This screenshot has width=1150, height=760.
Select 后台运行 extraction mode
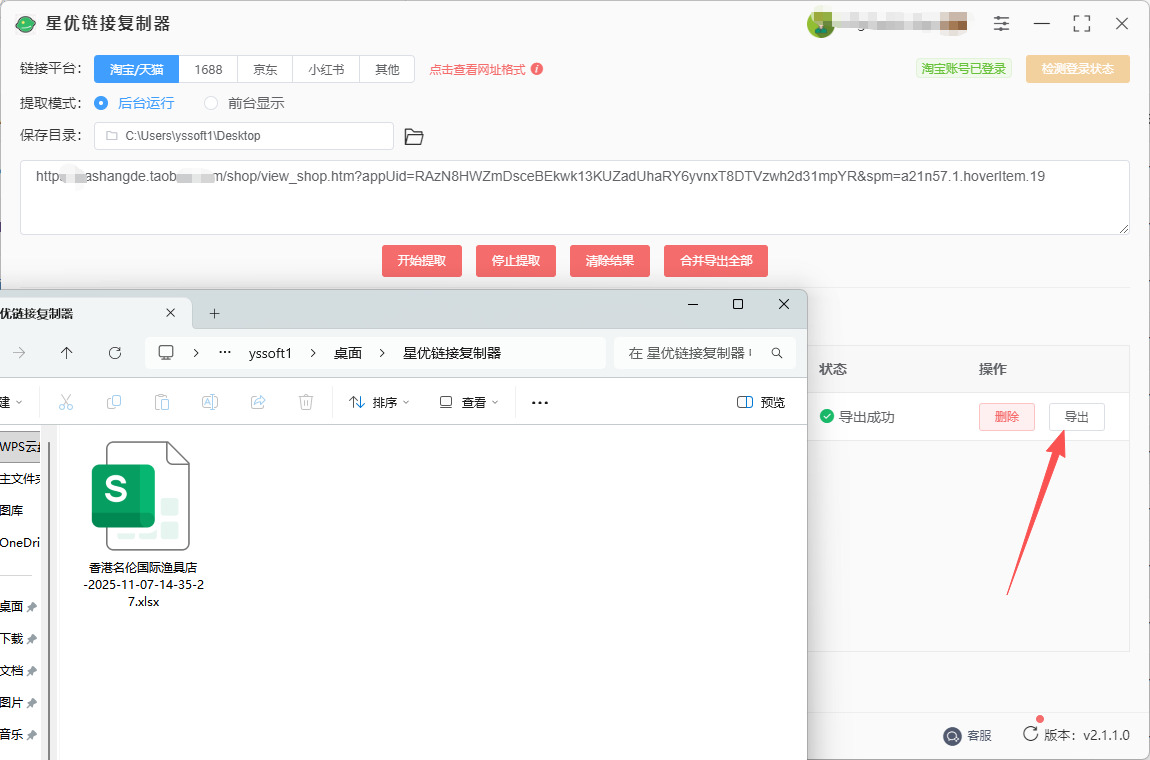[134, 103]
